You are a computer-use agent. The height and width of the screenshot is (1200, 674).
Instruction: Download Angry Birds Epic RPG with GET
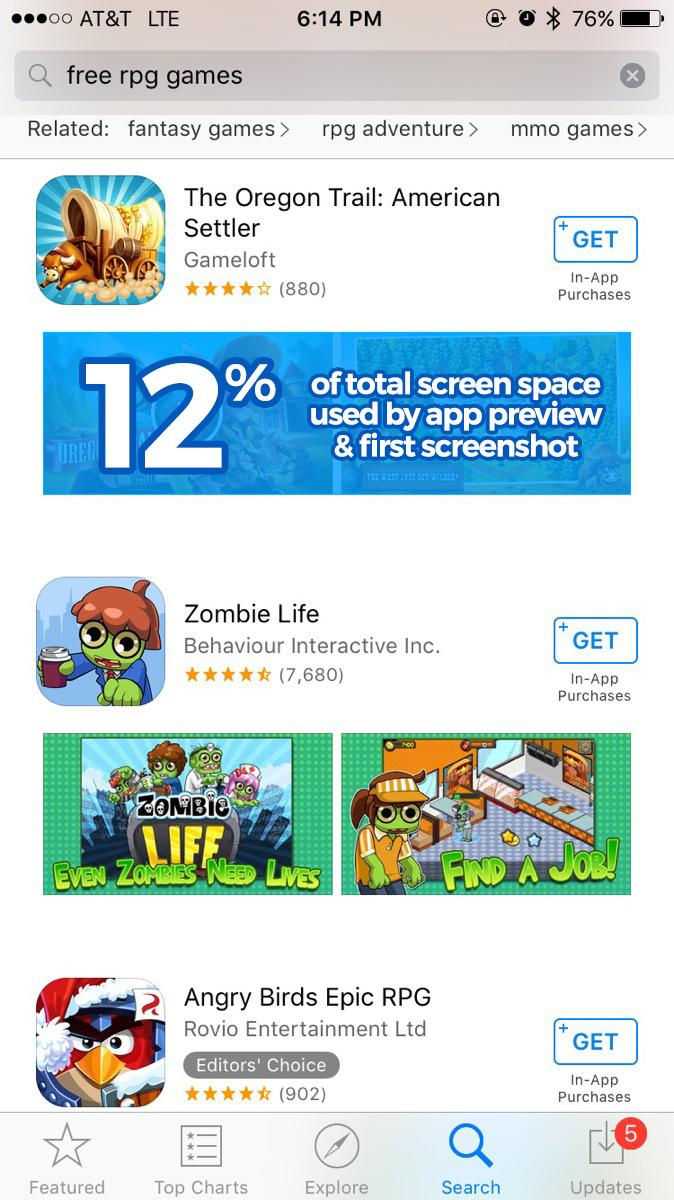[595, 1041]
